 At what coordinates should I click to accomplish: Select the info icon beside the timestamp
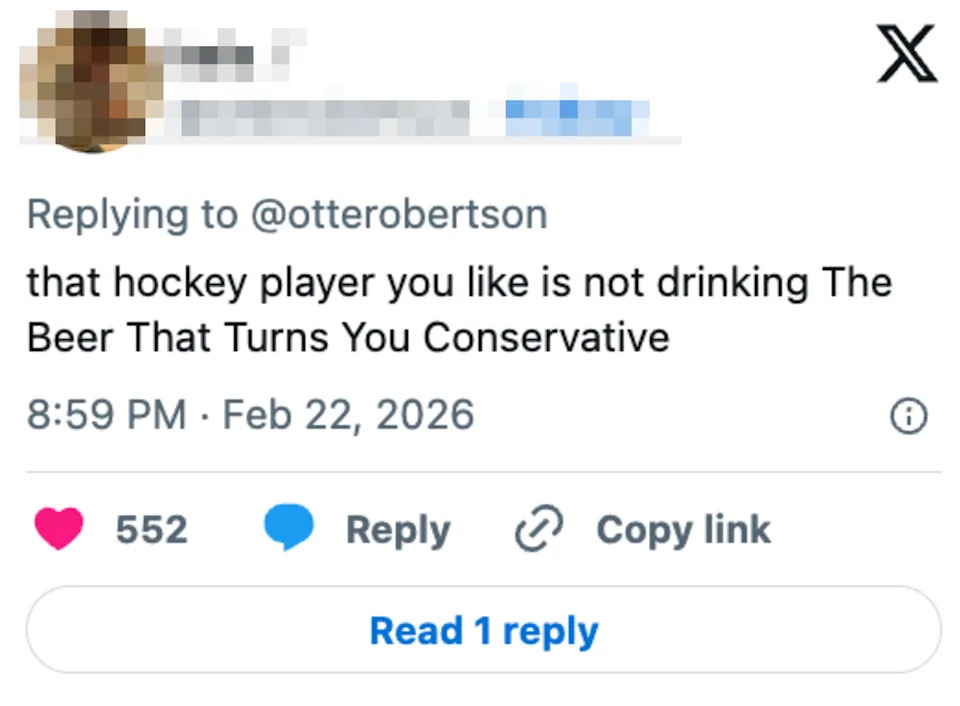point(908,416)
